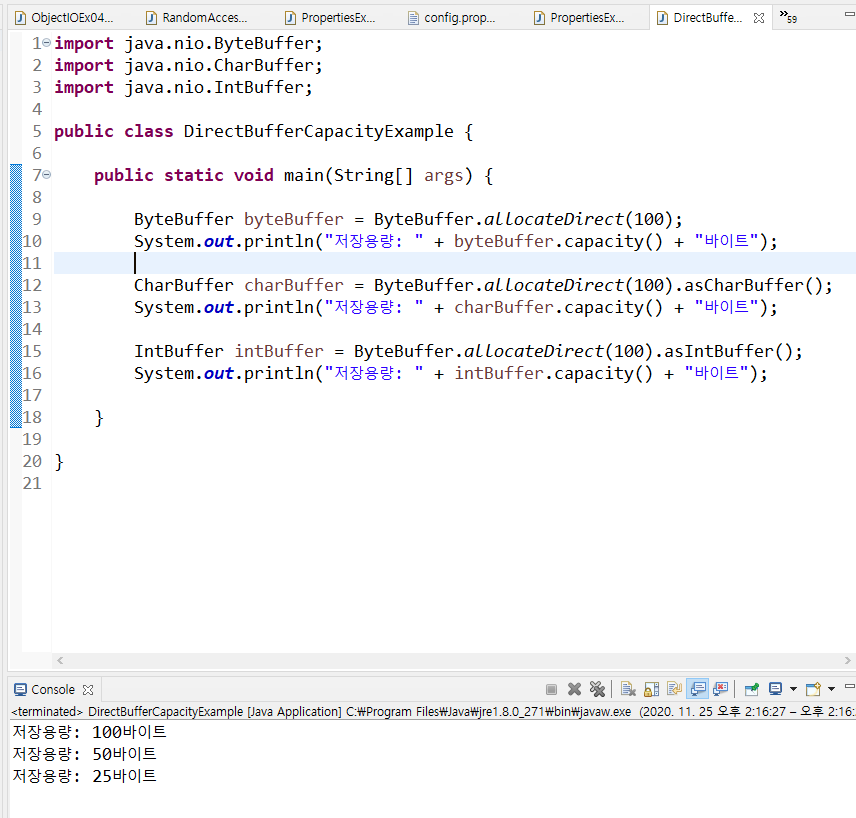Pin the console view
Screen dimensions: 856x818
point(752,690)
